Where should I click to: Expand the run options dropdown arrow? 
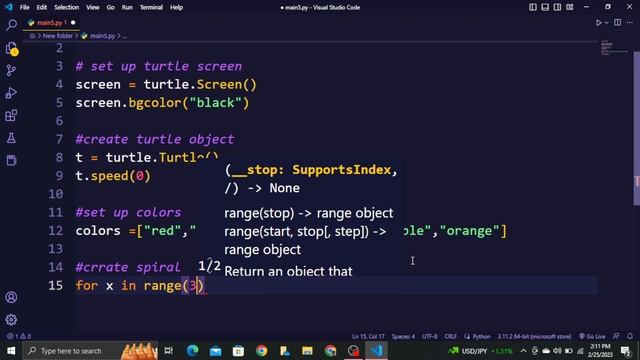click(x=607, y=23)
